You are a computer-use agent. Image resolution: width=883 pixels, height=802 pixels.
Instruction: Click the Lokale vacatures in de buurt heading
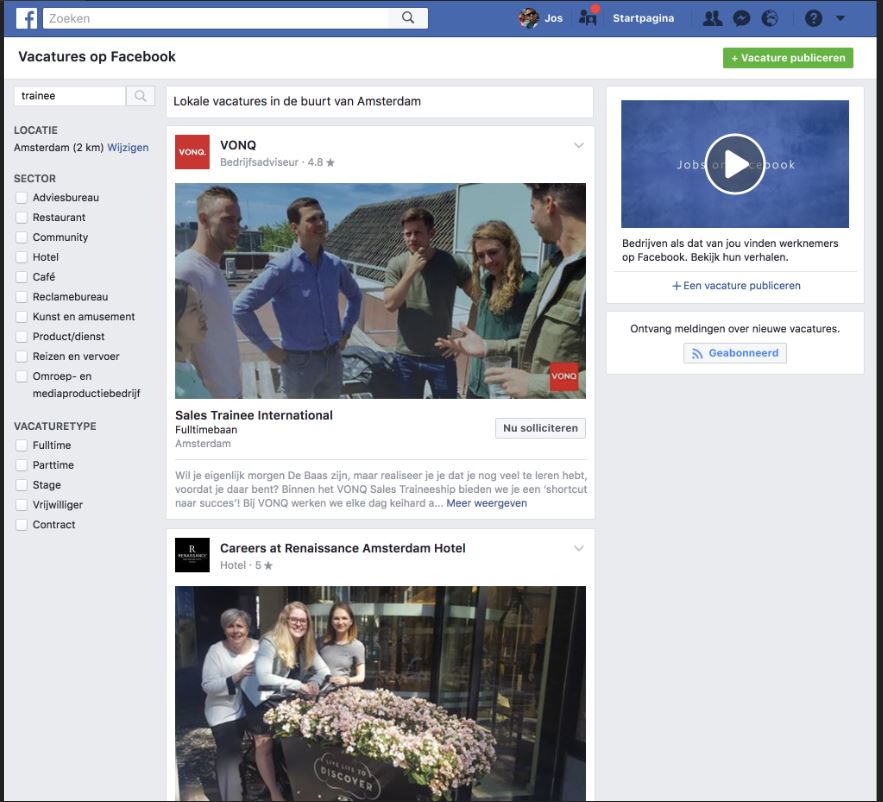[x=297, y=101]
